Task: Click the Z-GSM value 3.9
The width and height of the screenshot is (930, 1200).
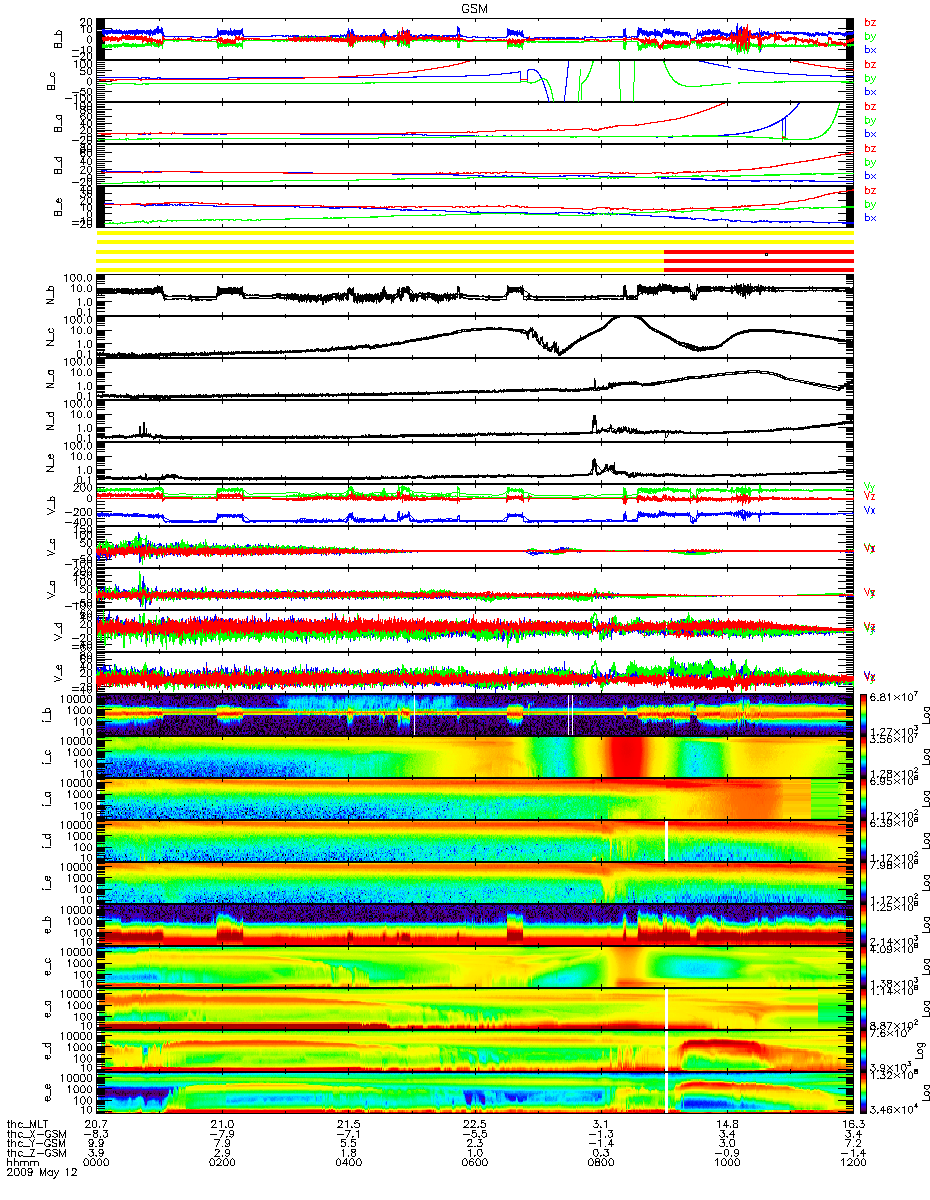Action: 96,1155
